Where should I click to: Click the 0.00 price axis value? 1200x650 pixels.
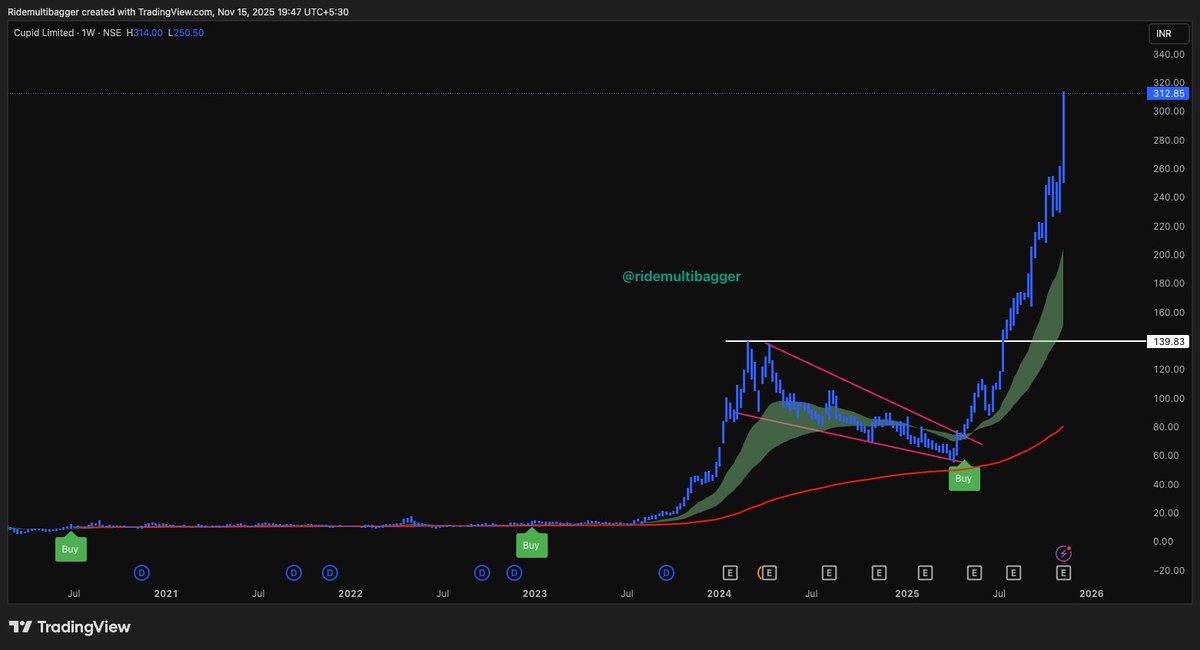1164,541
